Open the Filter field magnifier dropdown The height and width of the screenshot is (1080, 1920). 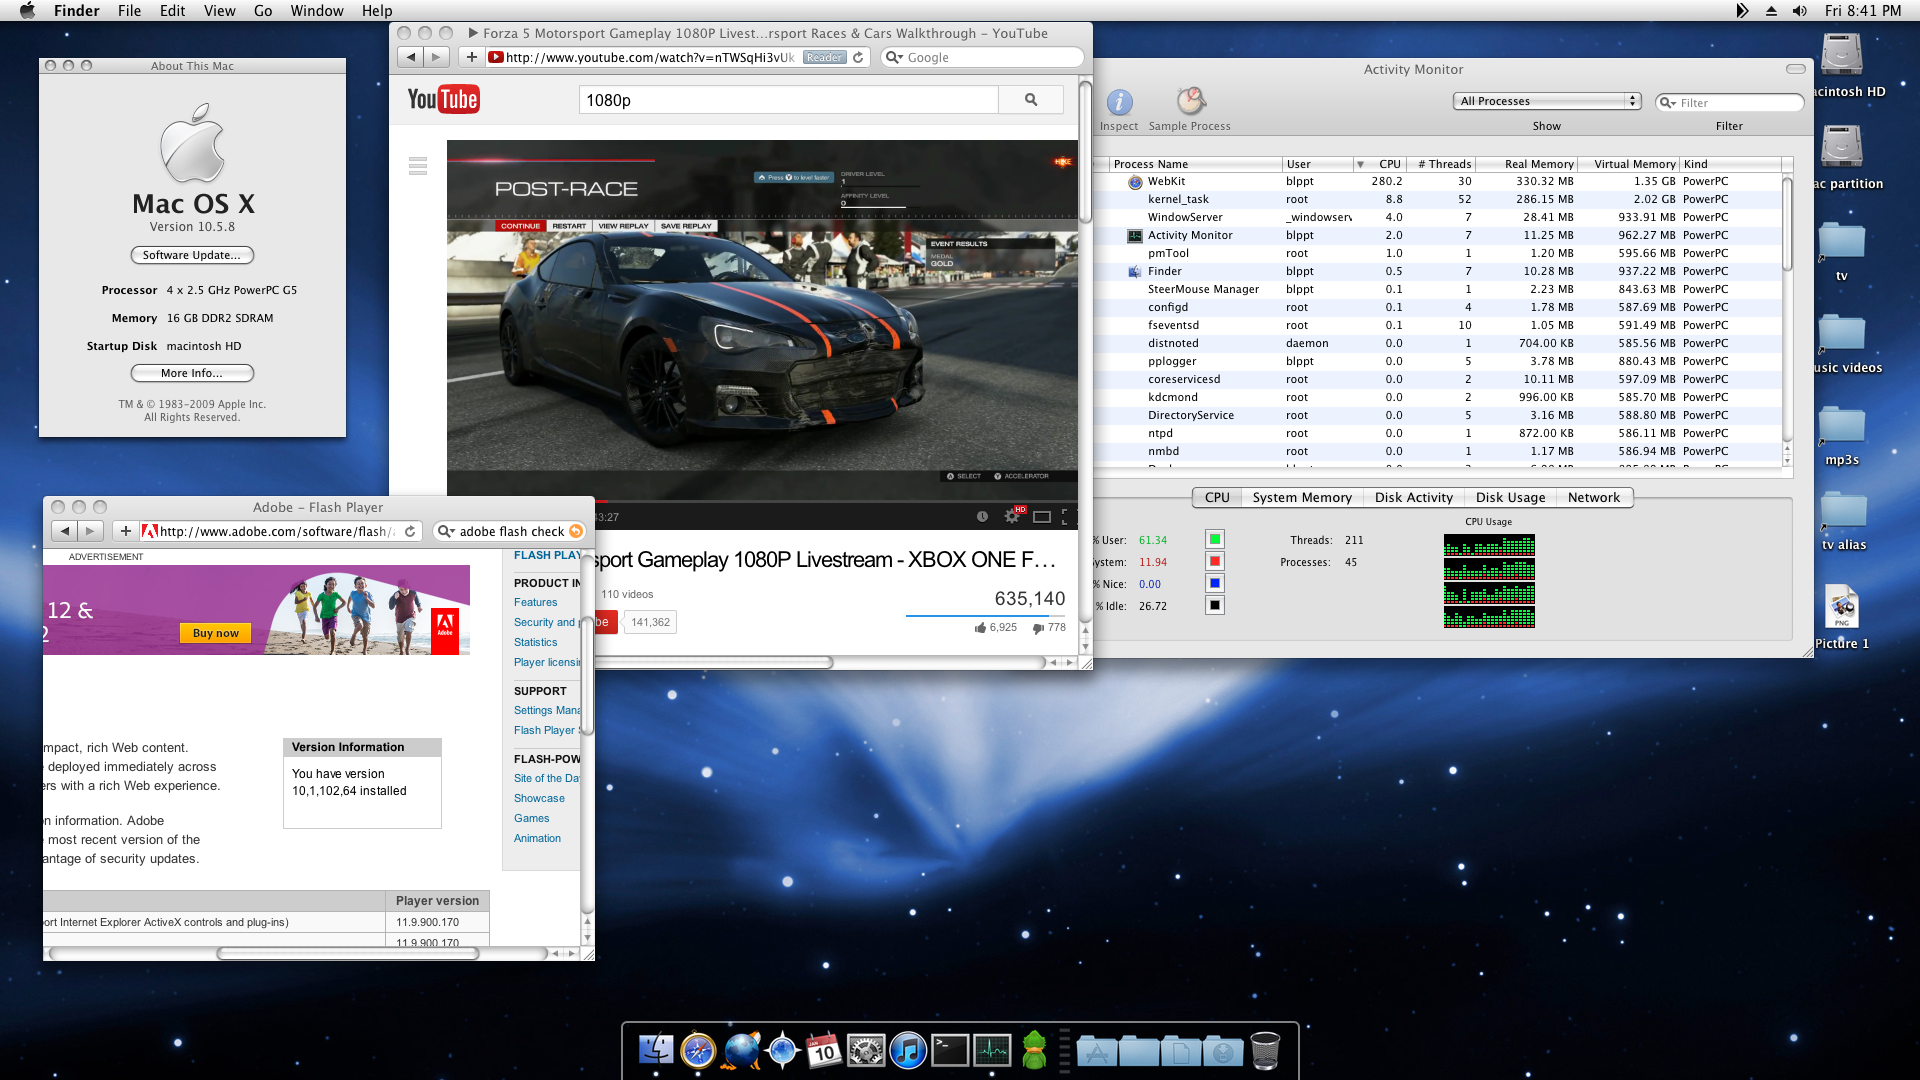pyautogui.click(x=1668, y=103)
